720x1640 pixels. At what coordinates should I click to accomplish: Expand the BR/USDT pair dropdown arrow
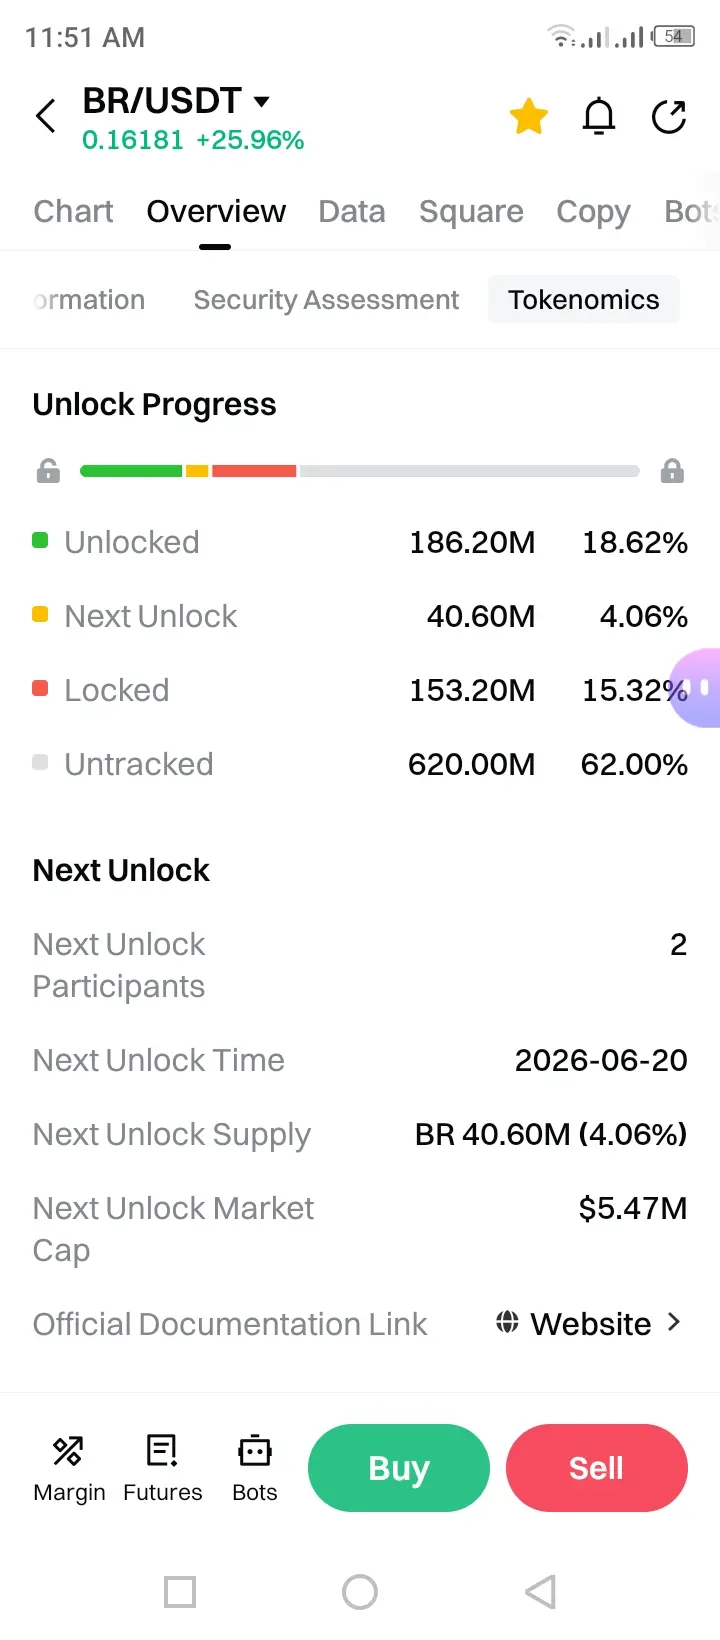pos(262,101)
